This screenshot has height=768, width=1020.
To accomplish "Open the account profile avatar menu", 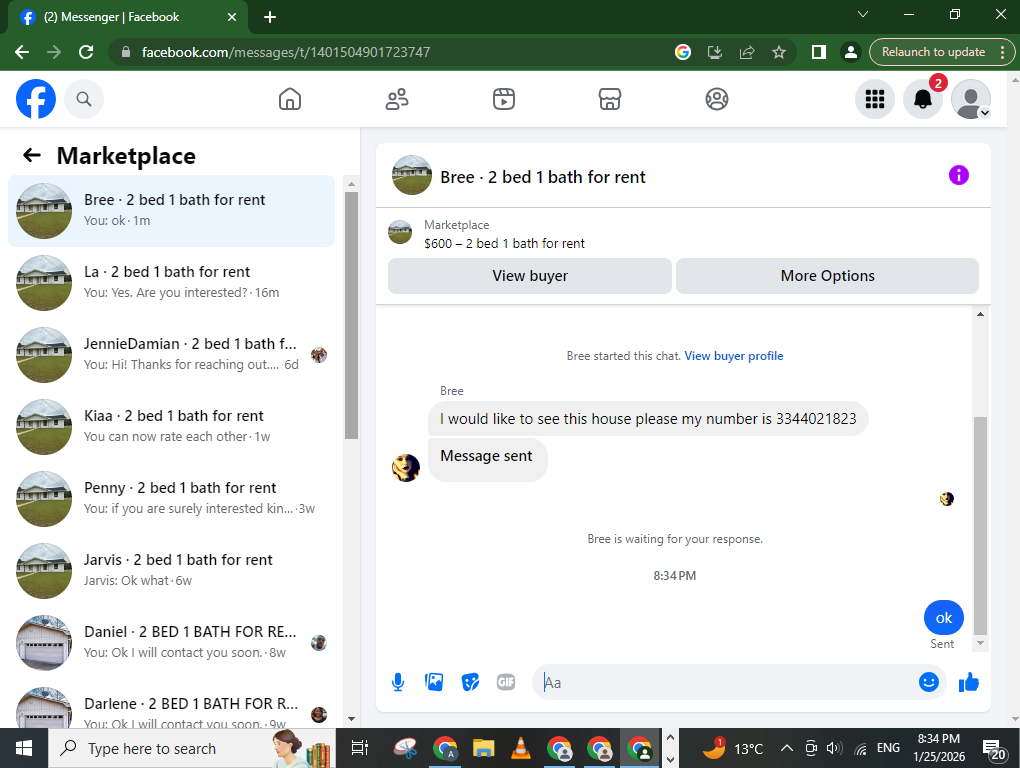I will 971,99.
